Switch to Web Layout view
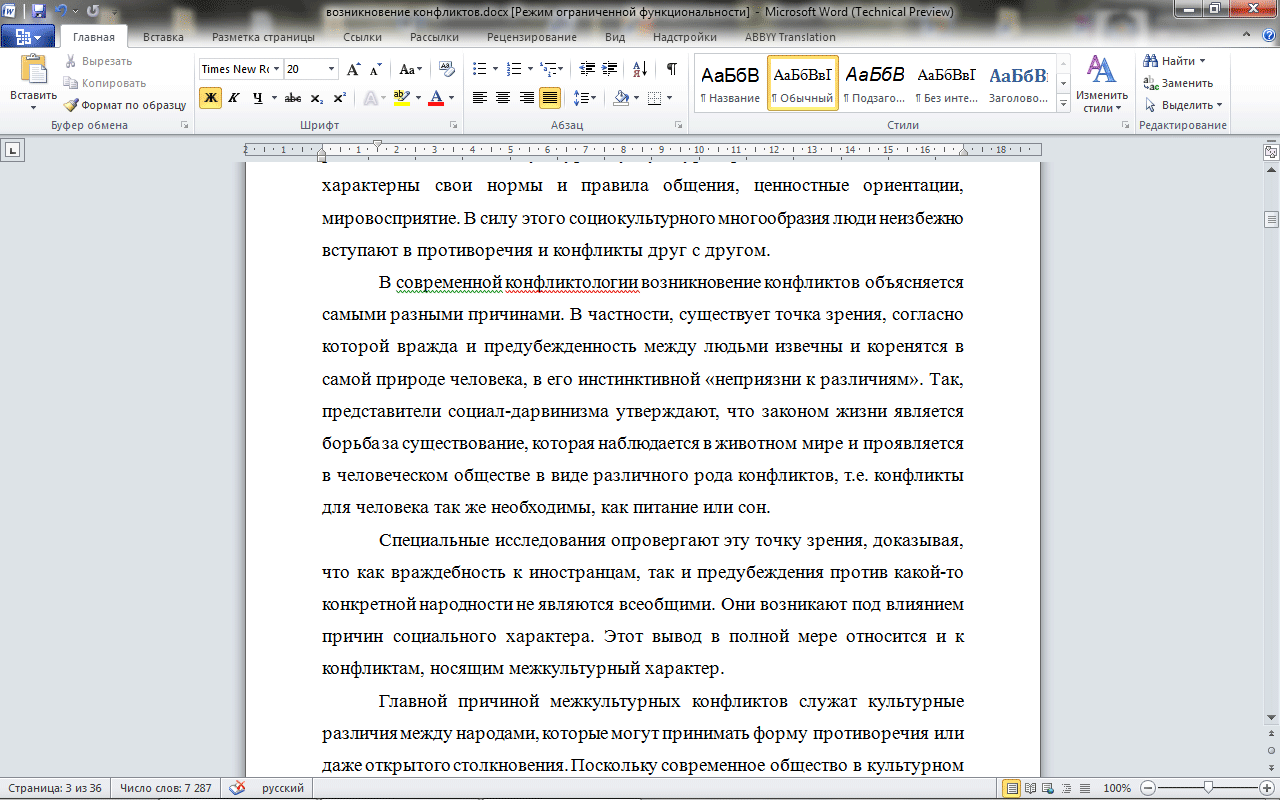Image resolution: width=1280 pixels, height=800 pixels. coord(1049,788)
